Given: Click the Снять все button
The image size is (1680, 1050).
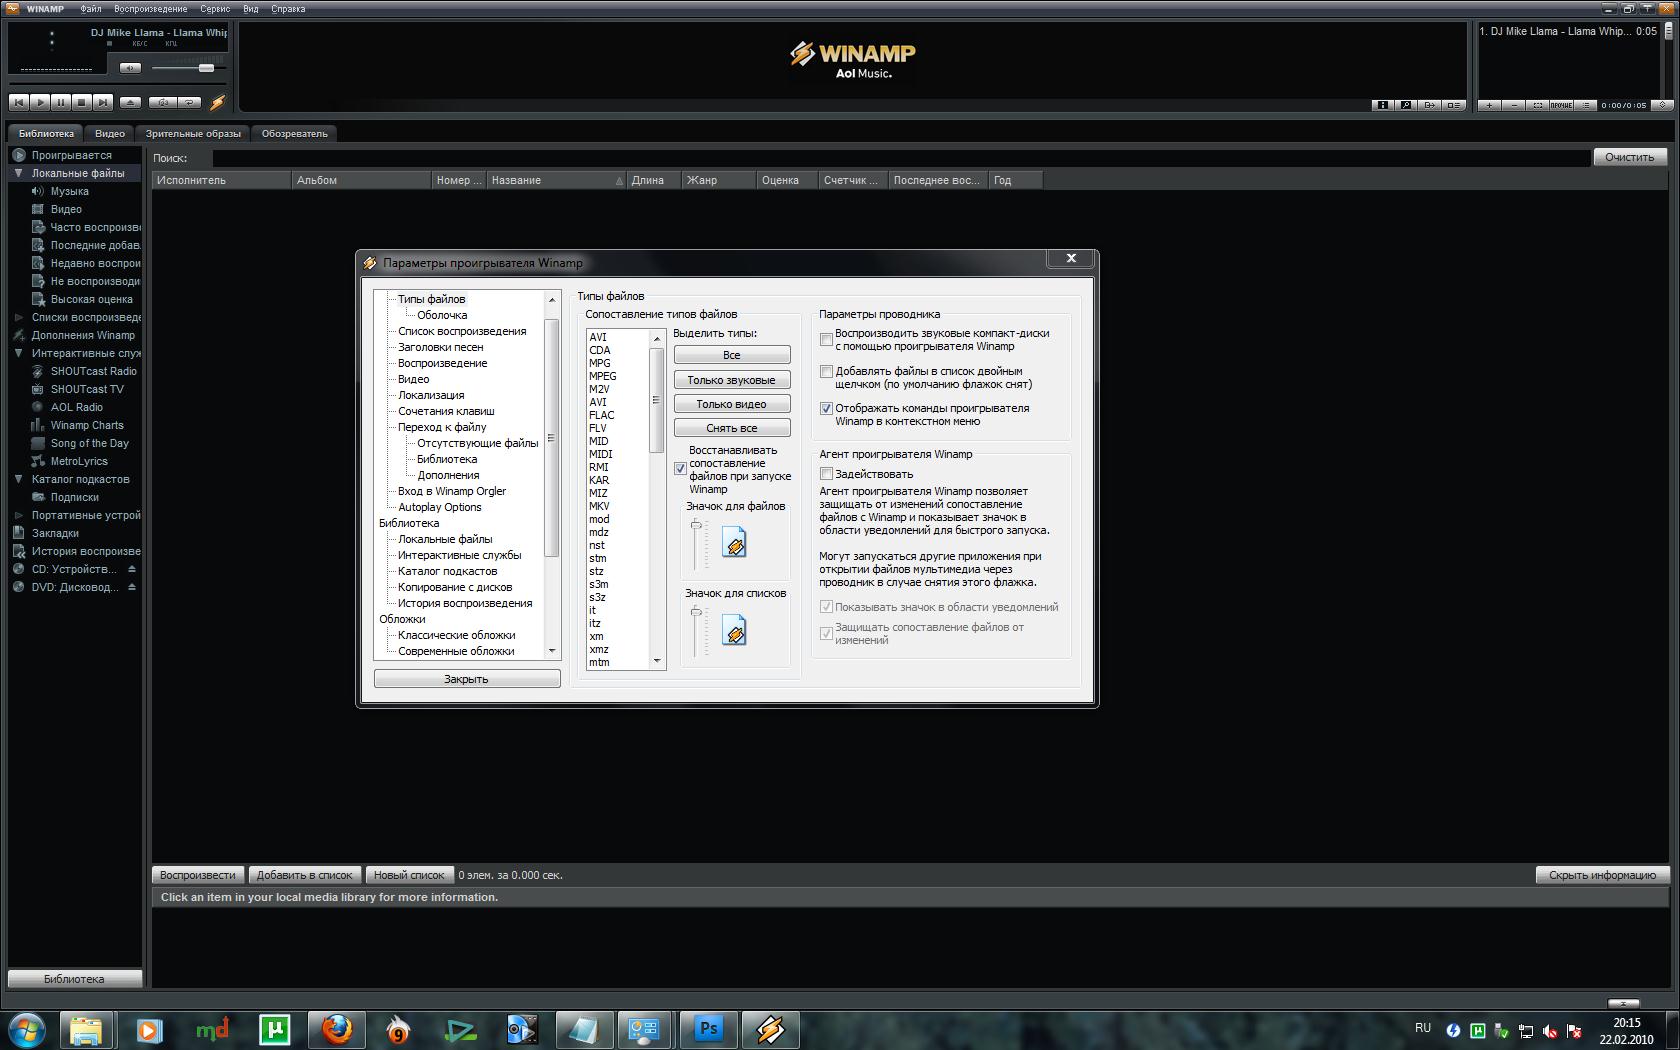Looking at the screenshot, I should 732,428.
